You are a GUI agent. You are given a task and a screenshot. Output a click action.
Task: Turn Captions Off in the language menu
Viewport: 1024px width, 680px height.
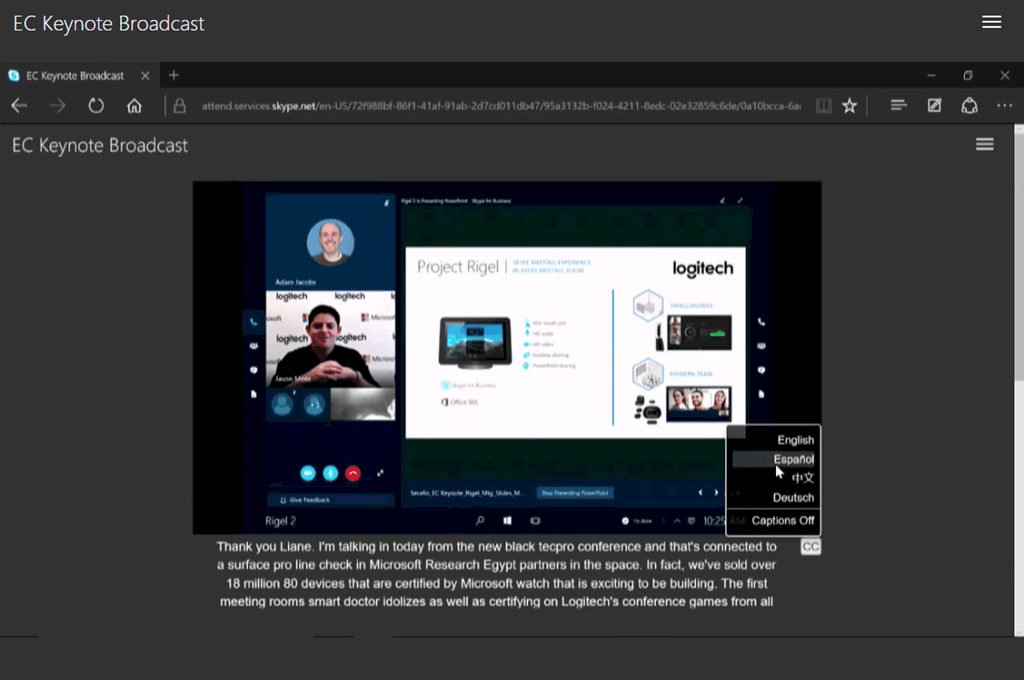(x=782, y=520)
